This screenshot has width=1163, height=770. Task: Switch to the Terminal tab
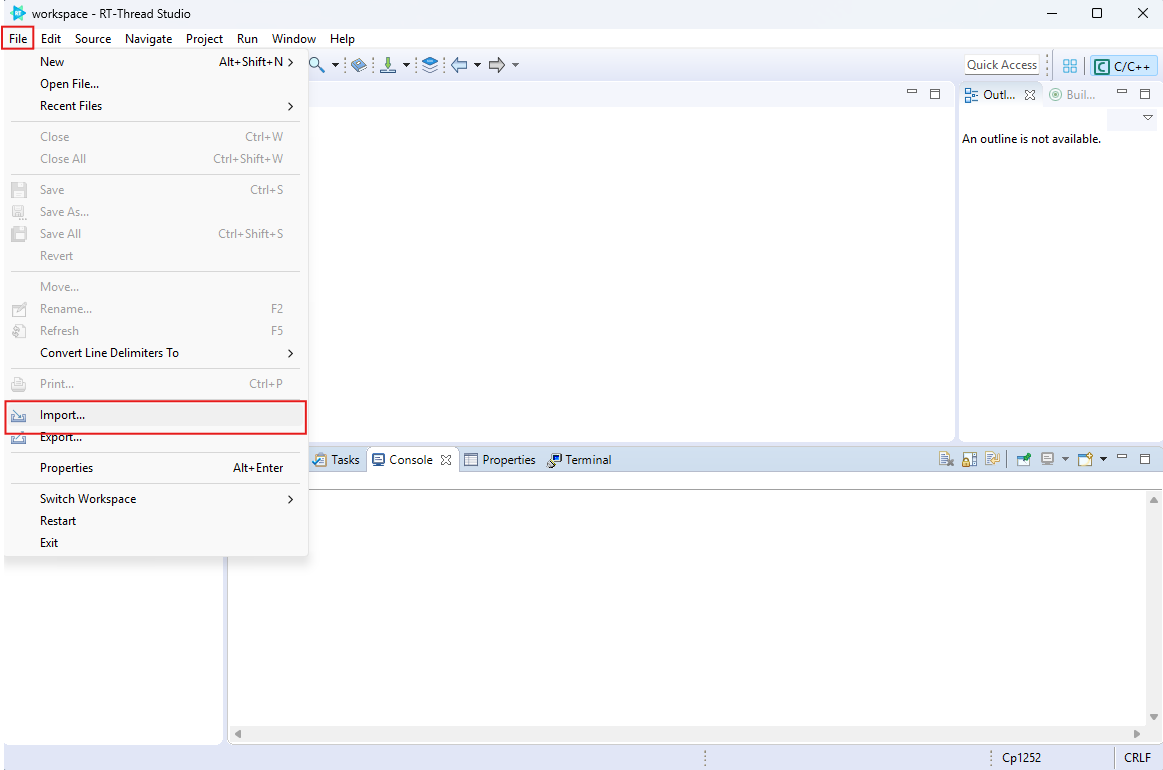click(580, 460)
